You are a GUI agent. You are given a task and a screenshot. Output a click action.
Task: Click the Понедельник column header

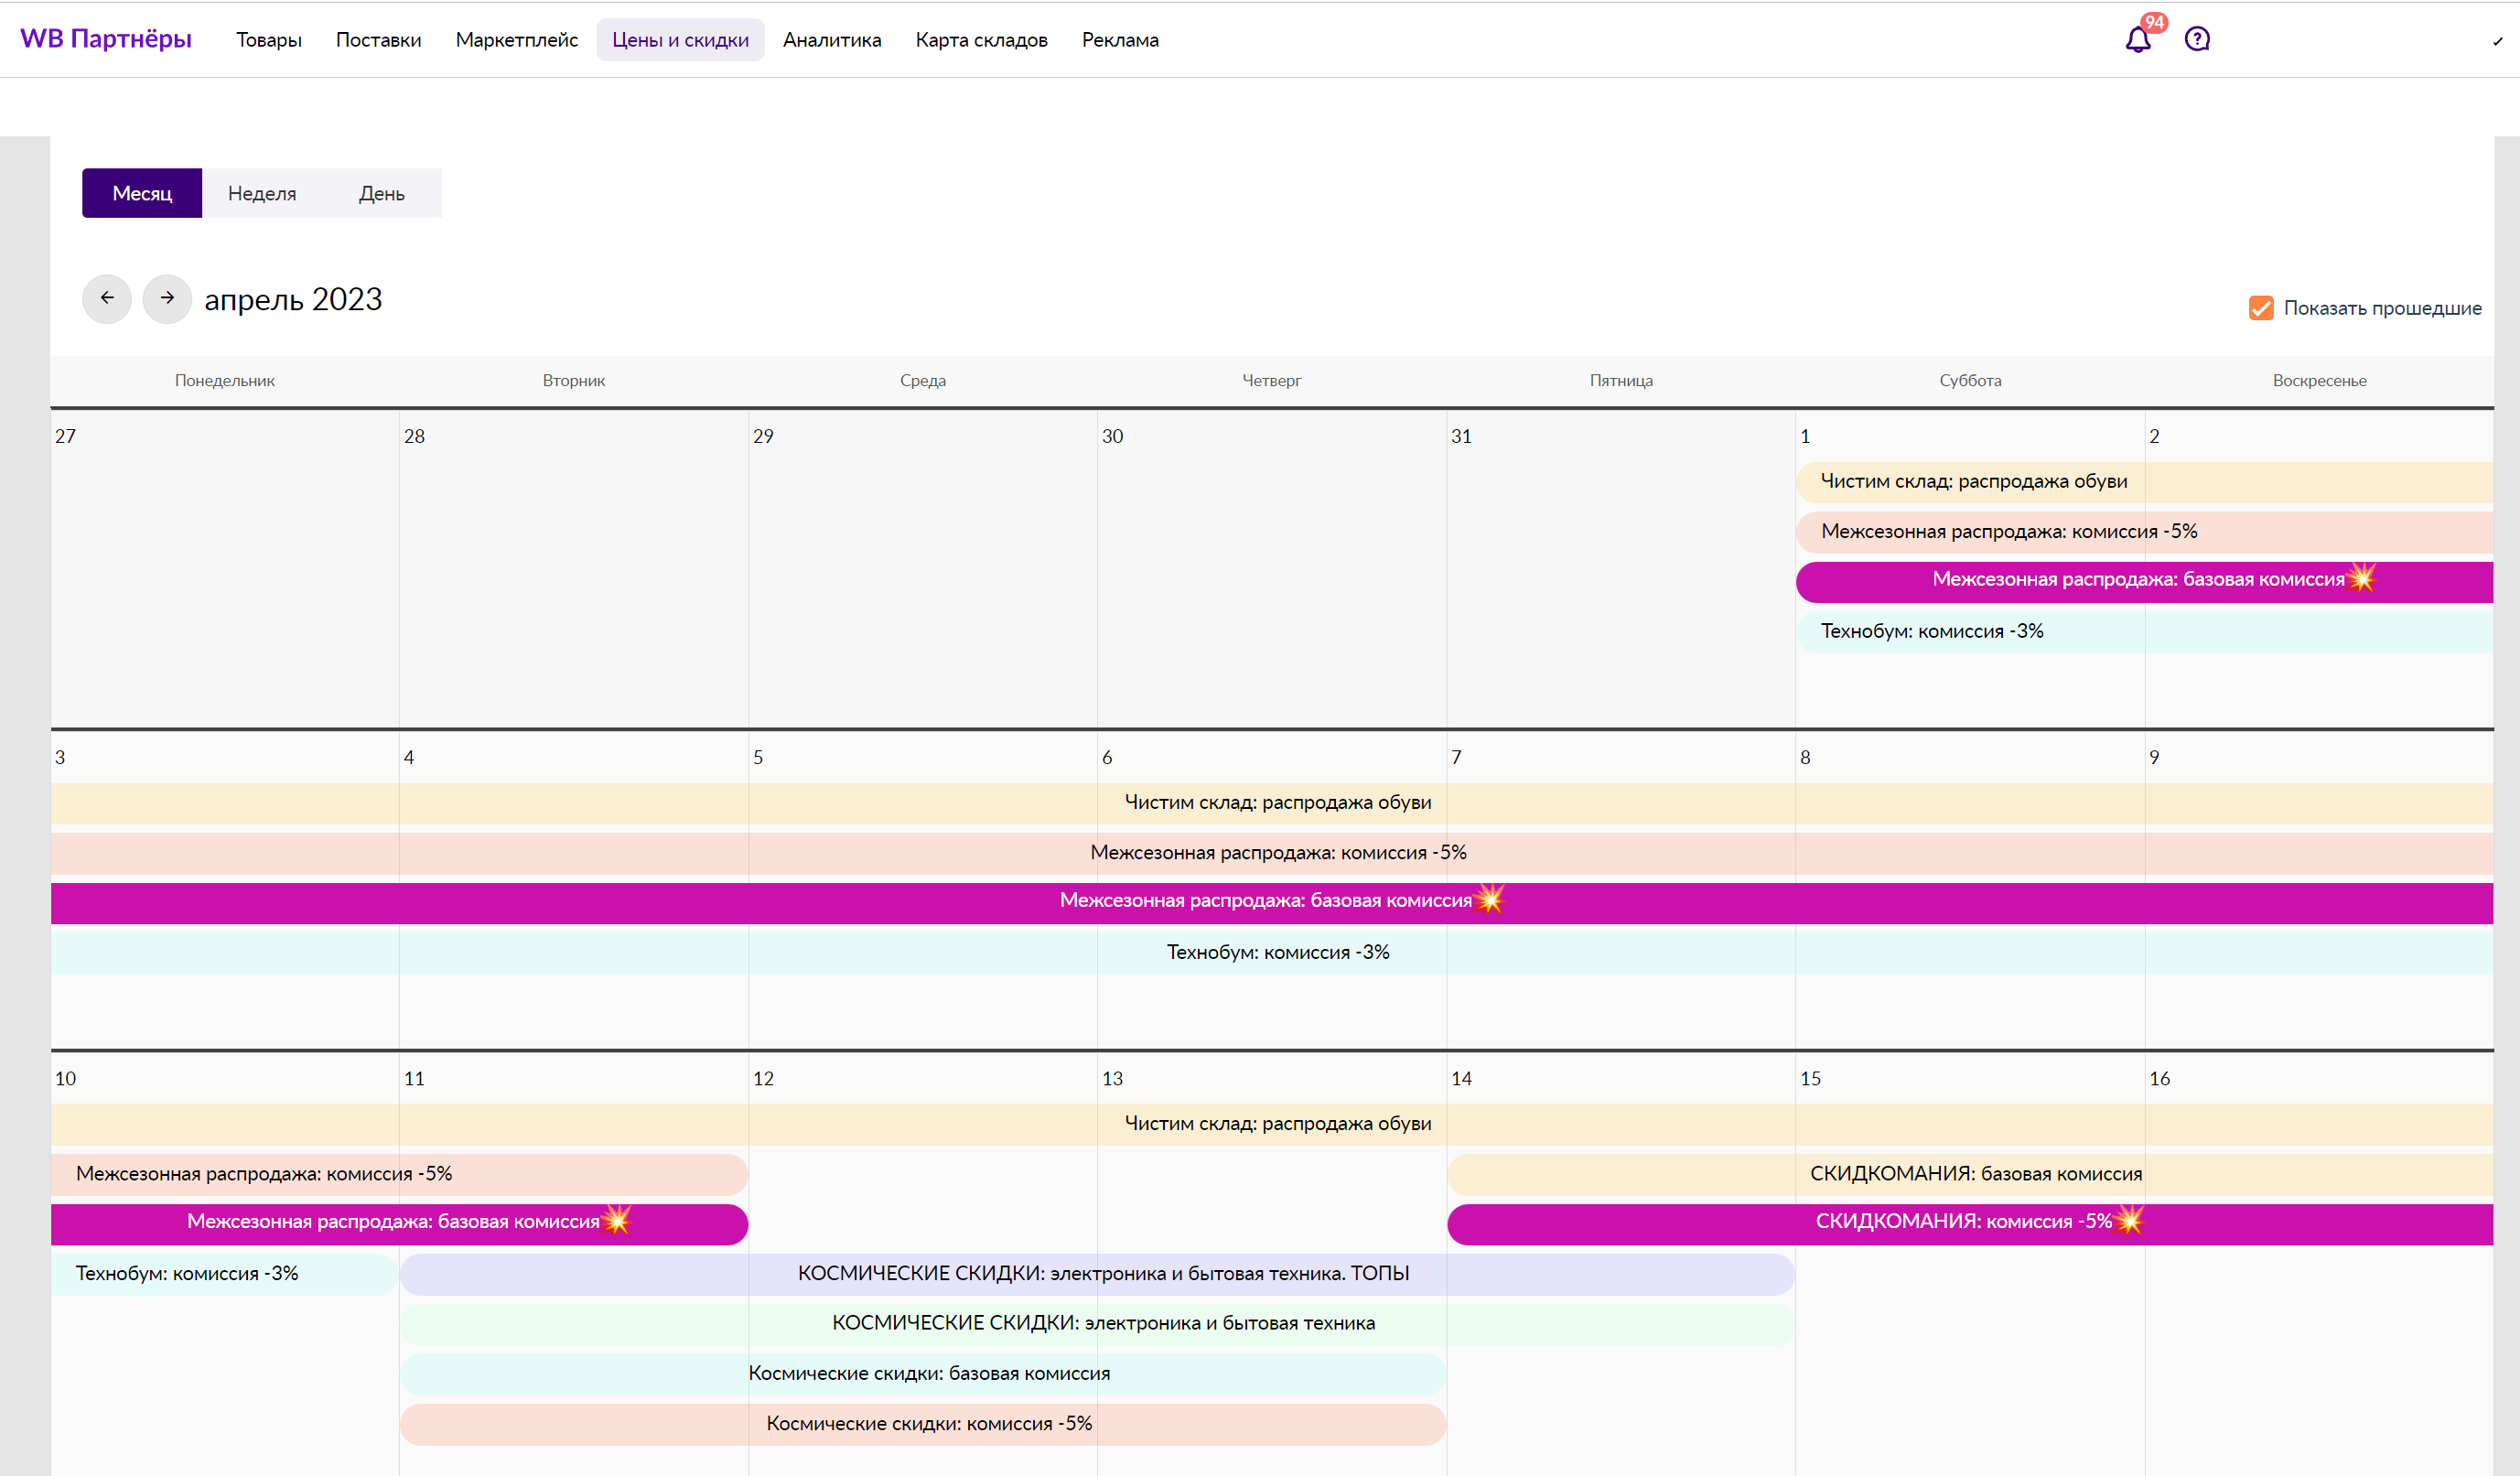pos(225,381)
